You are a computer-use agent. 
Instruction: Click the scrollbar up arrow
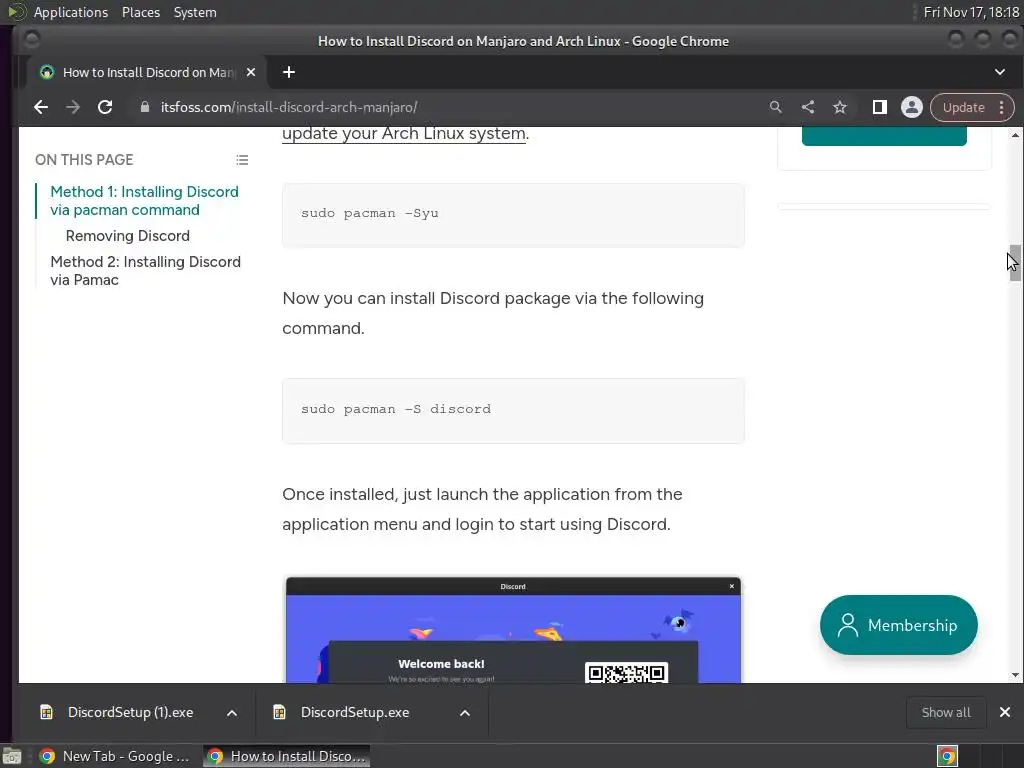click(1015, 135)
